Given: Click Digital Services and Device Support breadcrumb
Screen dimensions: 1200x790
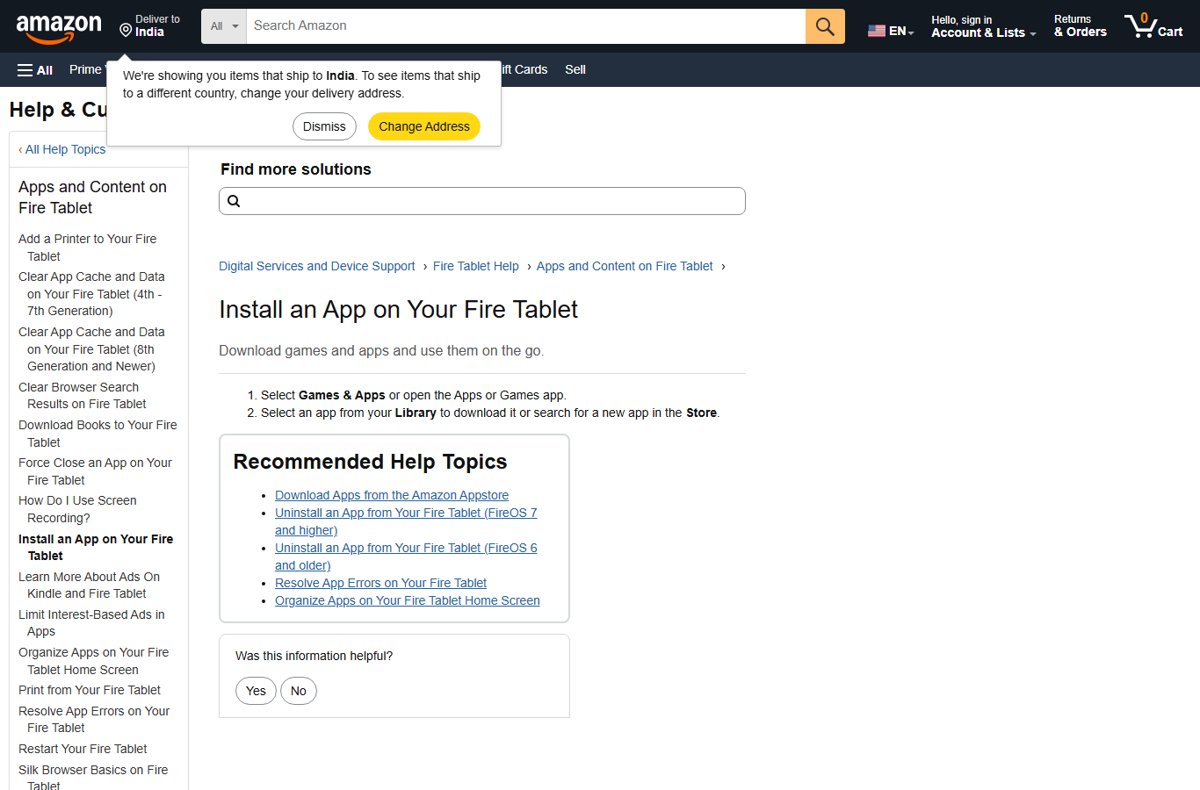Looking at the screenshot, I should click(317, 266).
